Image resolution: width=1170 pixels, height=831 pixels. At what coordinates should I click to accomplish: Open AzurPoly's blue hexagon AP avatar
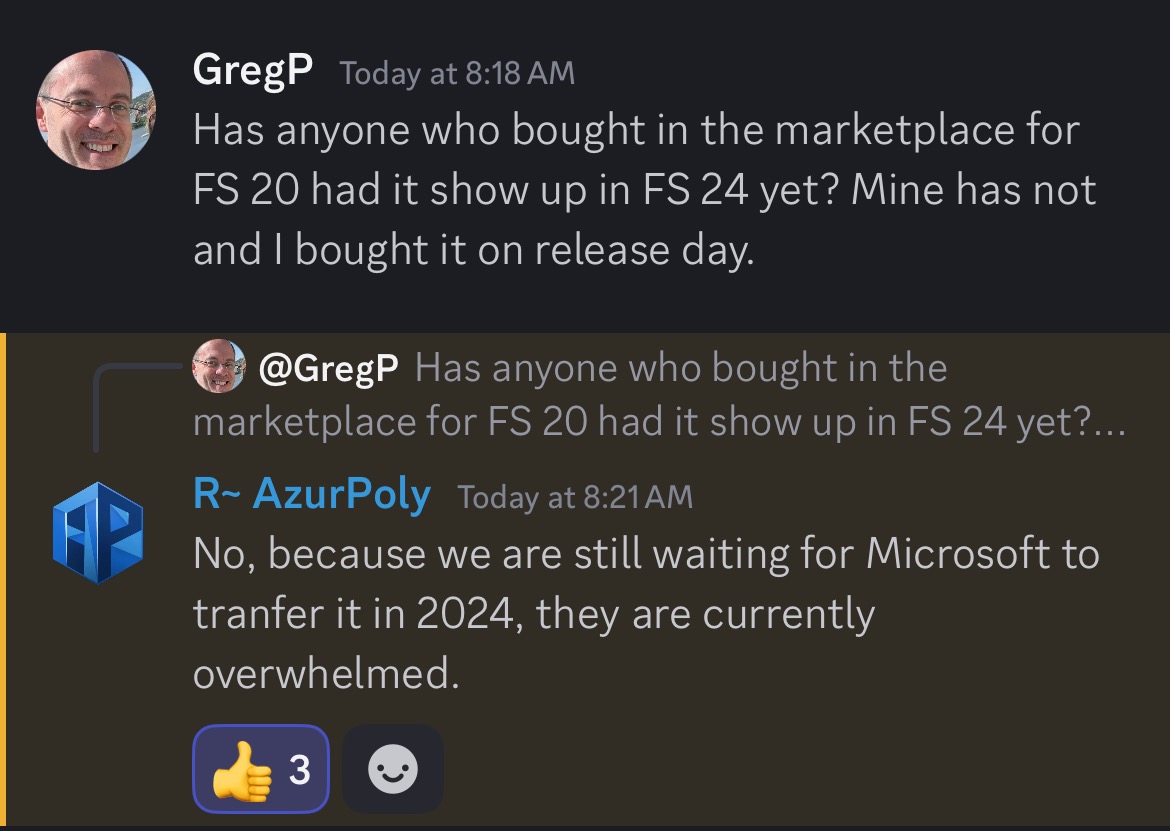click(x=98, y=533)
